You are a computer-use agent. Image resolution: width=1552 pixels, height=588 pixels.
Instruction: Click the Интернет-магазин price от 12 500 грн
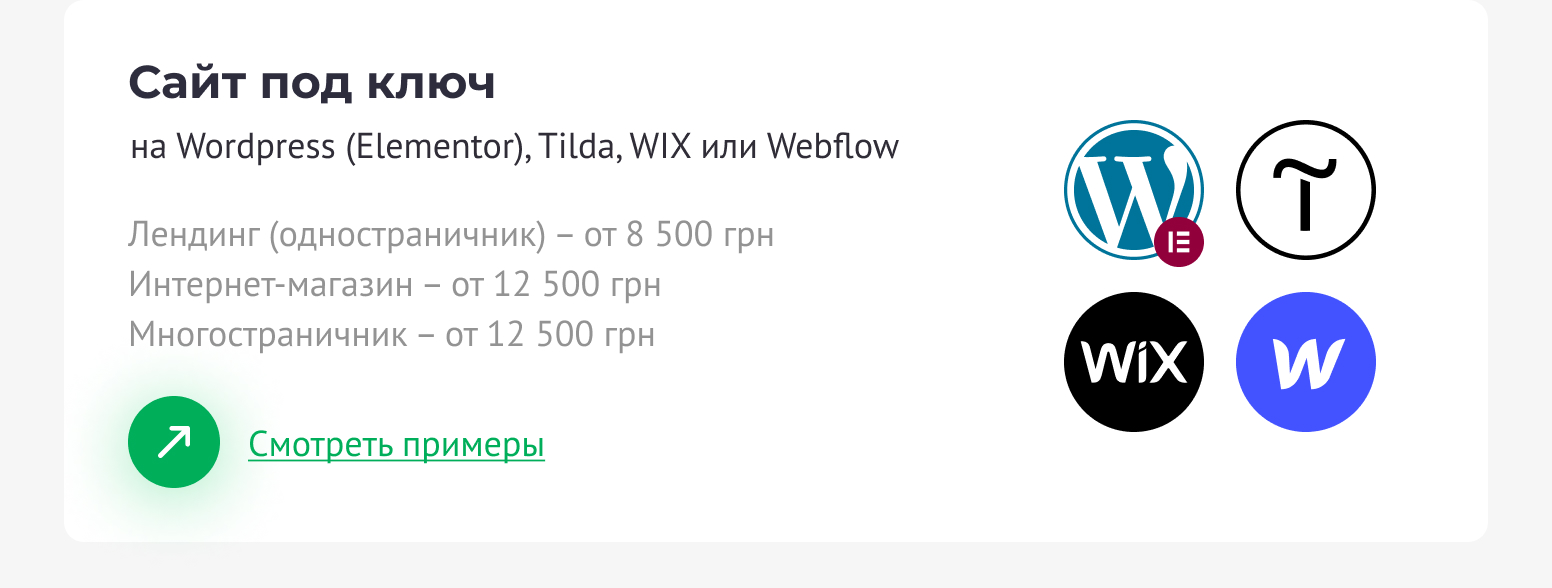556,285
